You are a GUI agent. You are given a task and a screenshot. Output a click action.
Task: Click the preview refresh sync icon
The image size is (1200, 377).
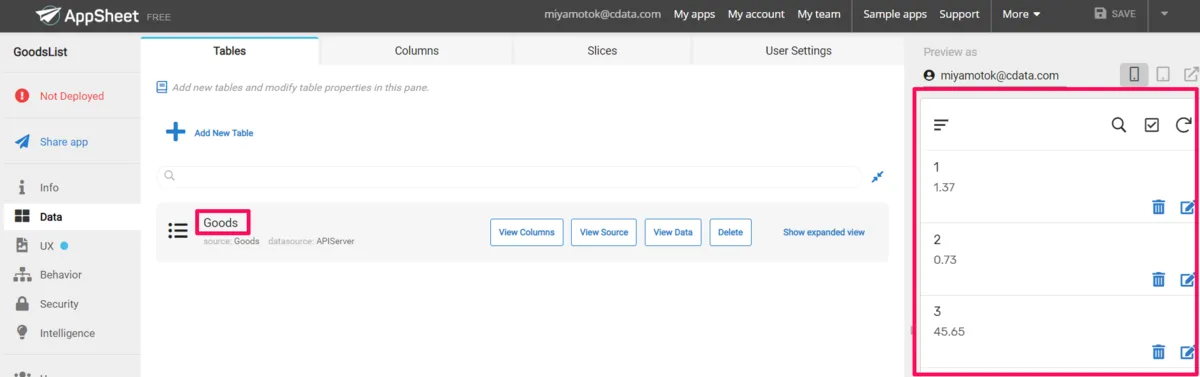coord(1183,125)
